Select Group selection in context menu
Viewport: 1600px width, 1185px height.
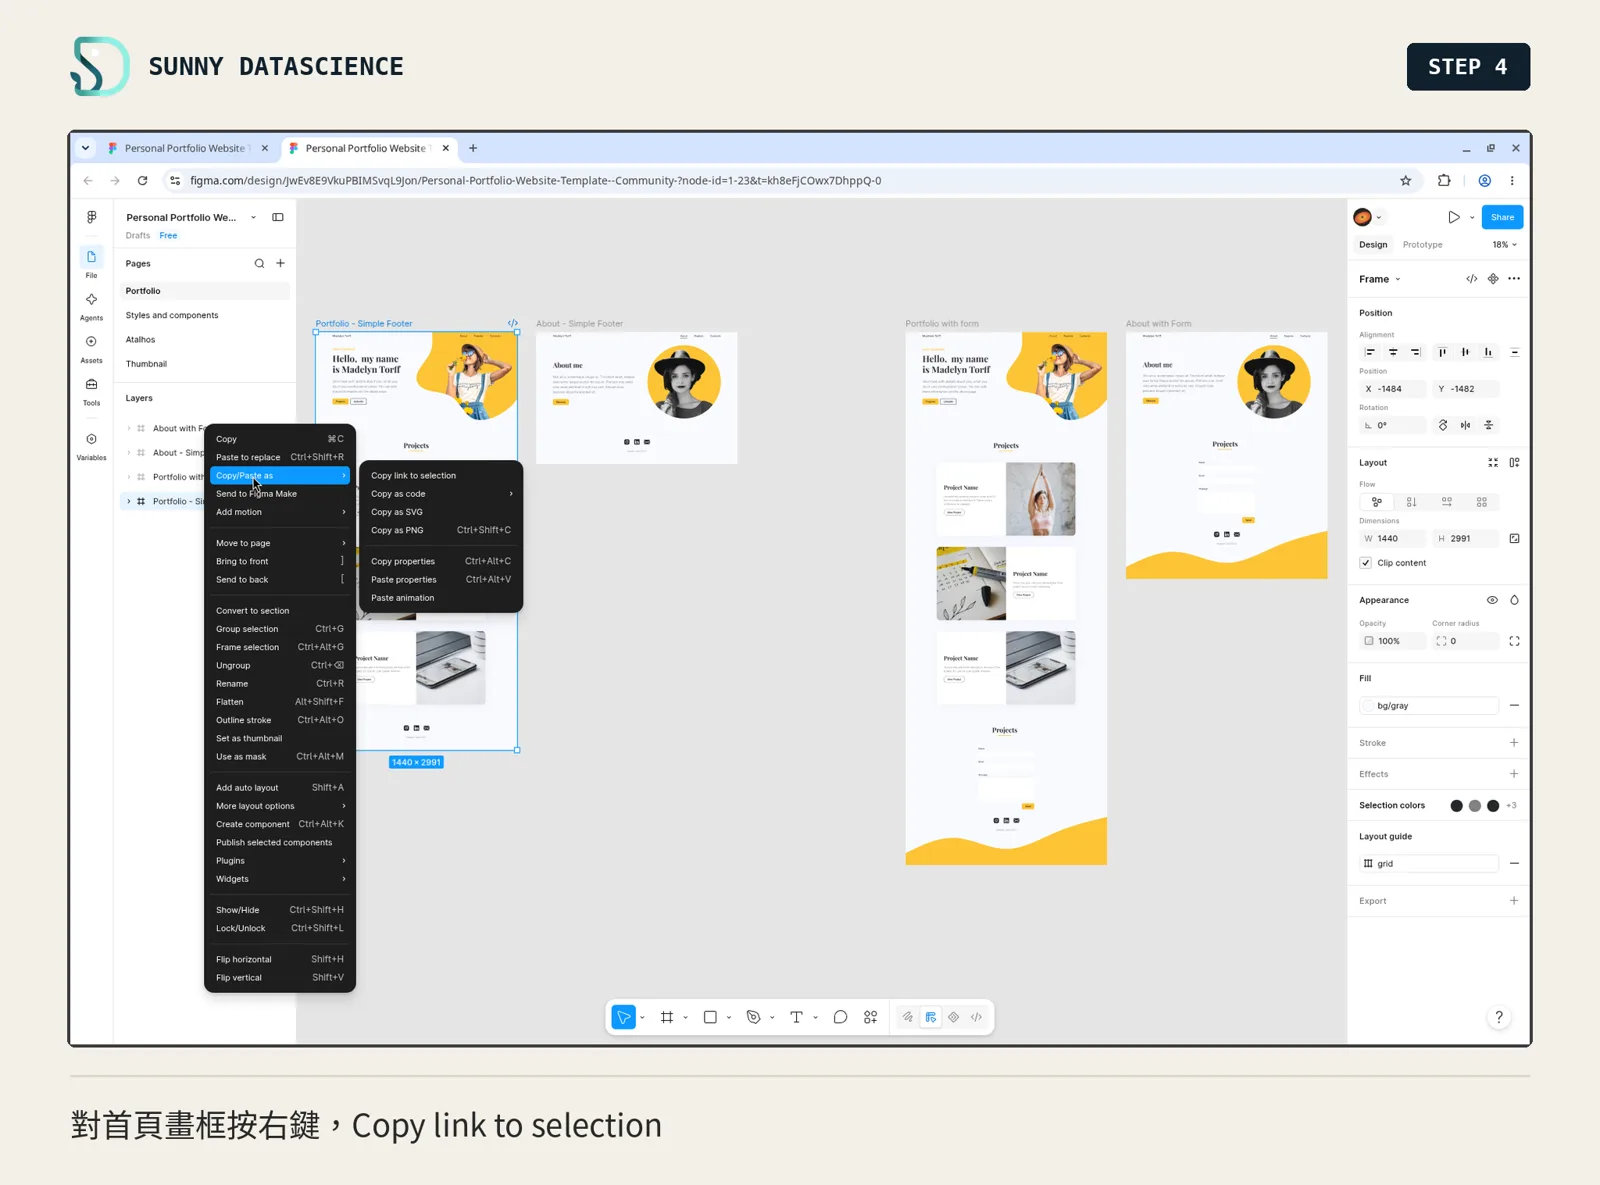tap(280, 629)
